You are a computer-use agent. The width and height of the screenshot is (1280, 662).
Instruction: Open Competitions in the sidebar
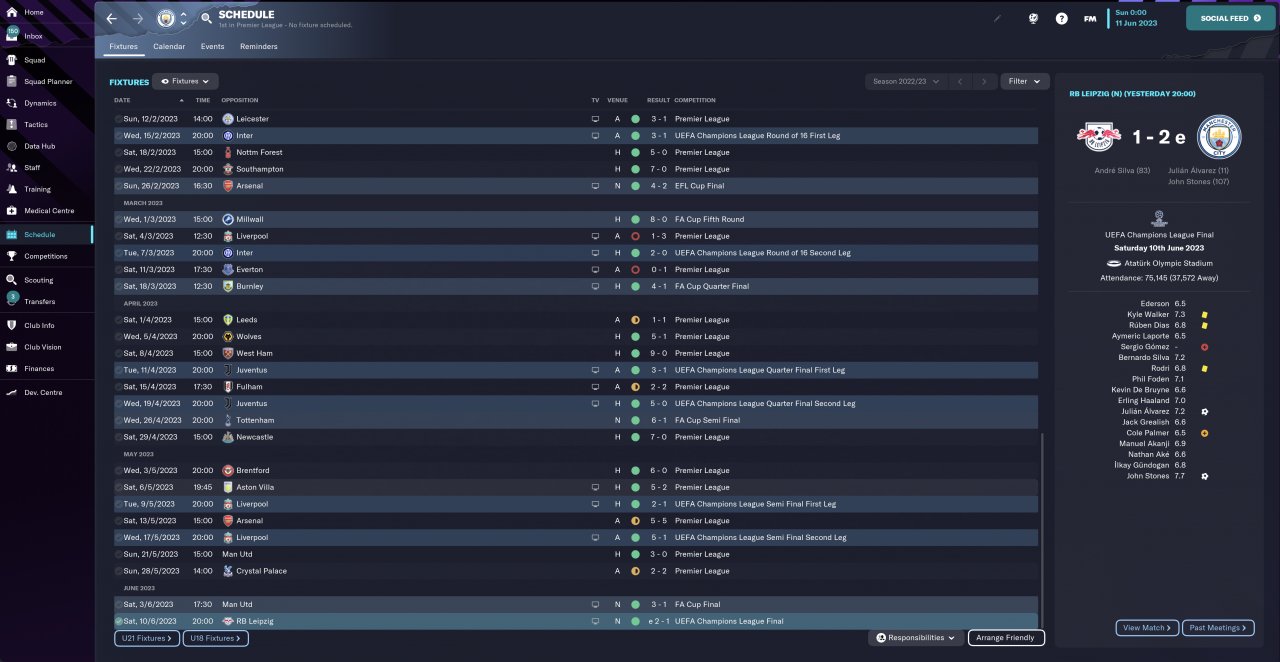click(x=47, y=256)
